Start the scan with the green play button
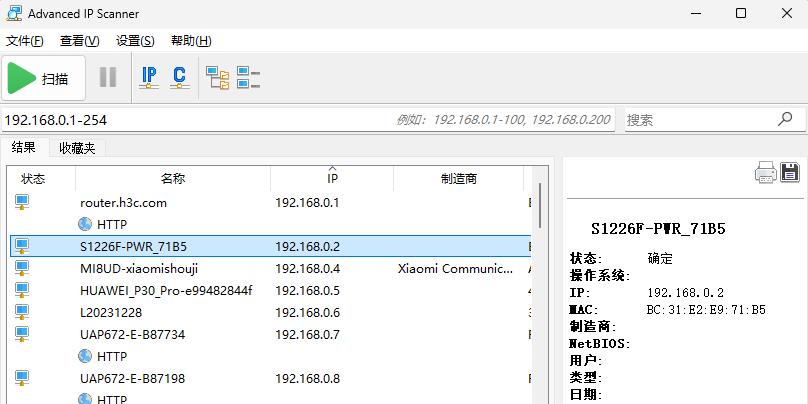The width and height of the screenshot is (808, 404). pyautogui.click(x=43, y=78)
